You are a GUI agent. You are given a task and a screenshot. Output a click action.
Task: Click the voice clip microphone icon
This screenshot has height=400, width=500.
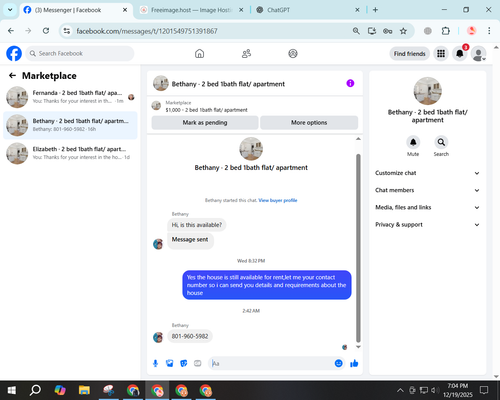tap(155, 363)
